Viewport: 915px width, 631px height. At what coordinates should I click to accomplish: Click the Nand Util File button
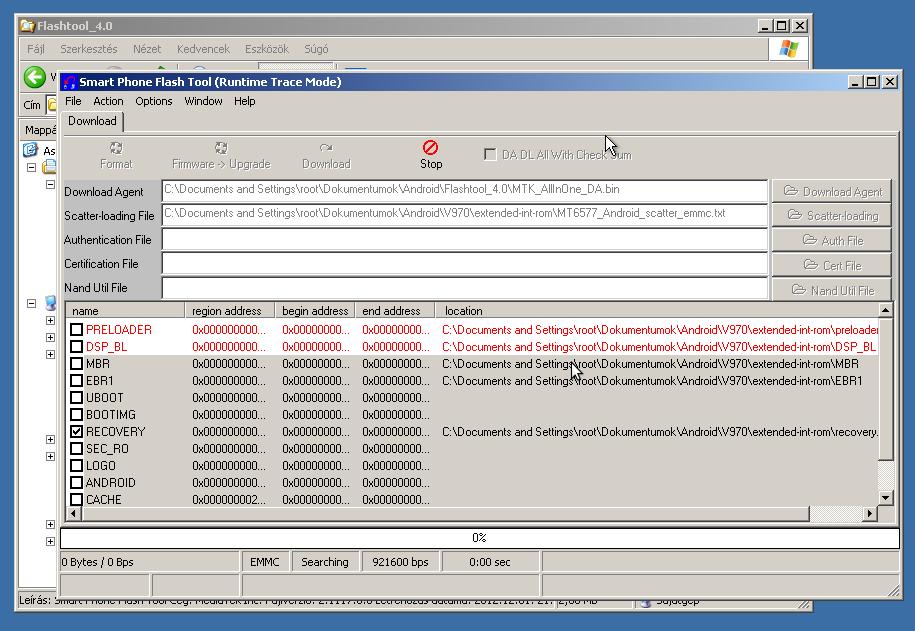(x=832, y=290)
